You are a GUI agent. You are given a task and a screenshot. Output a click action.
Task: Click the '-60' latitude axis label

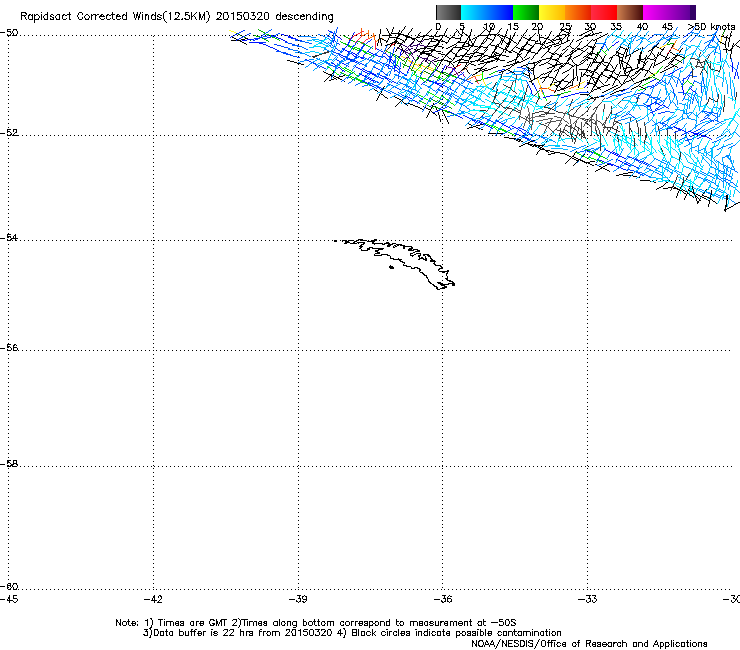point(9,586)
